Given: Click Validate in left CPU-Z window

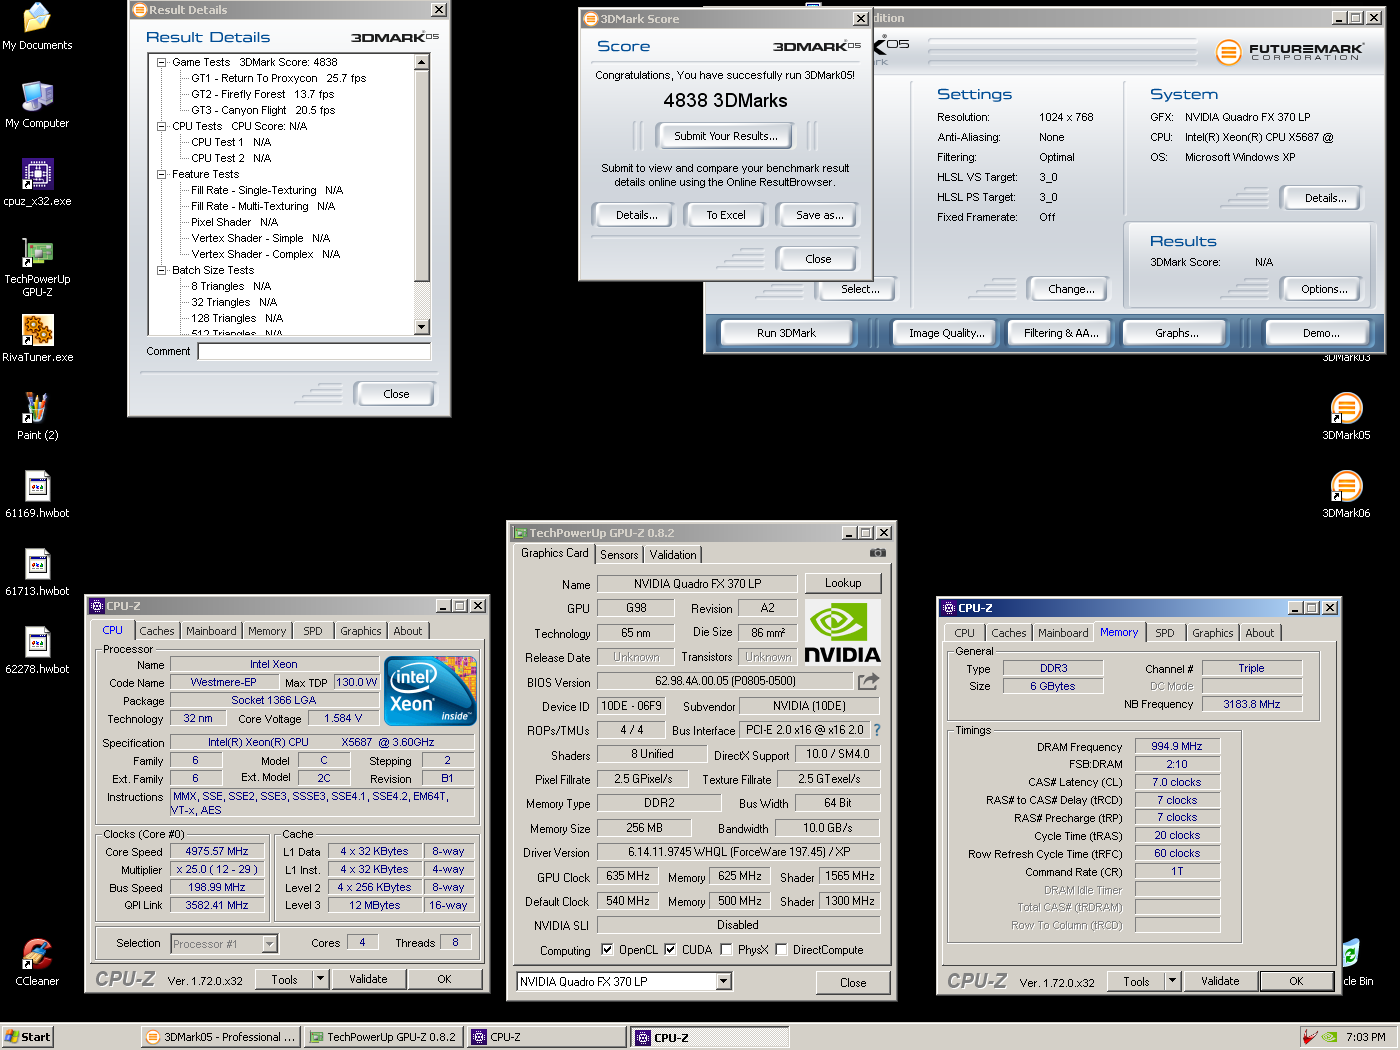Looking at the screenshot, I should tap(368, 979).
